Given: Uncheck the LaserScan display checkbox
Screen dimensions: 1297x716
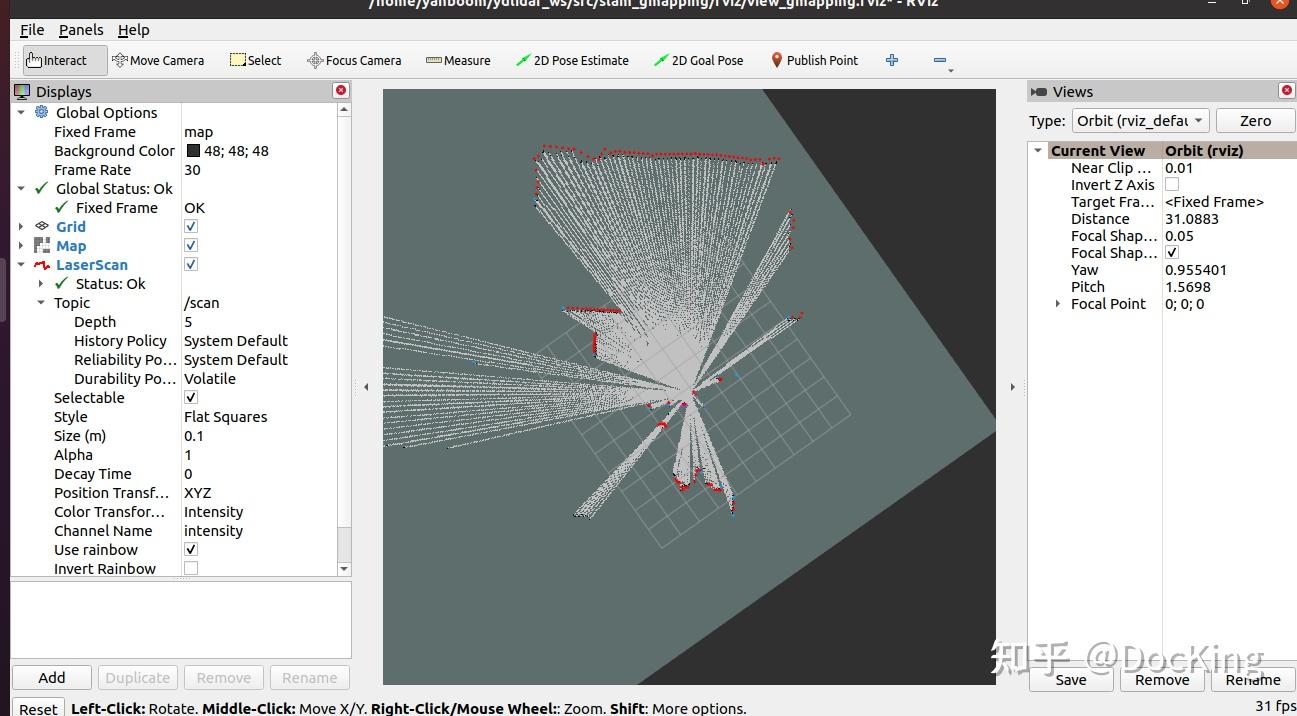Looking at the screenshot, I should point(191,265).
